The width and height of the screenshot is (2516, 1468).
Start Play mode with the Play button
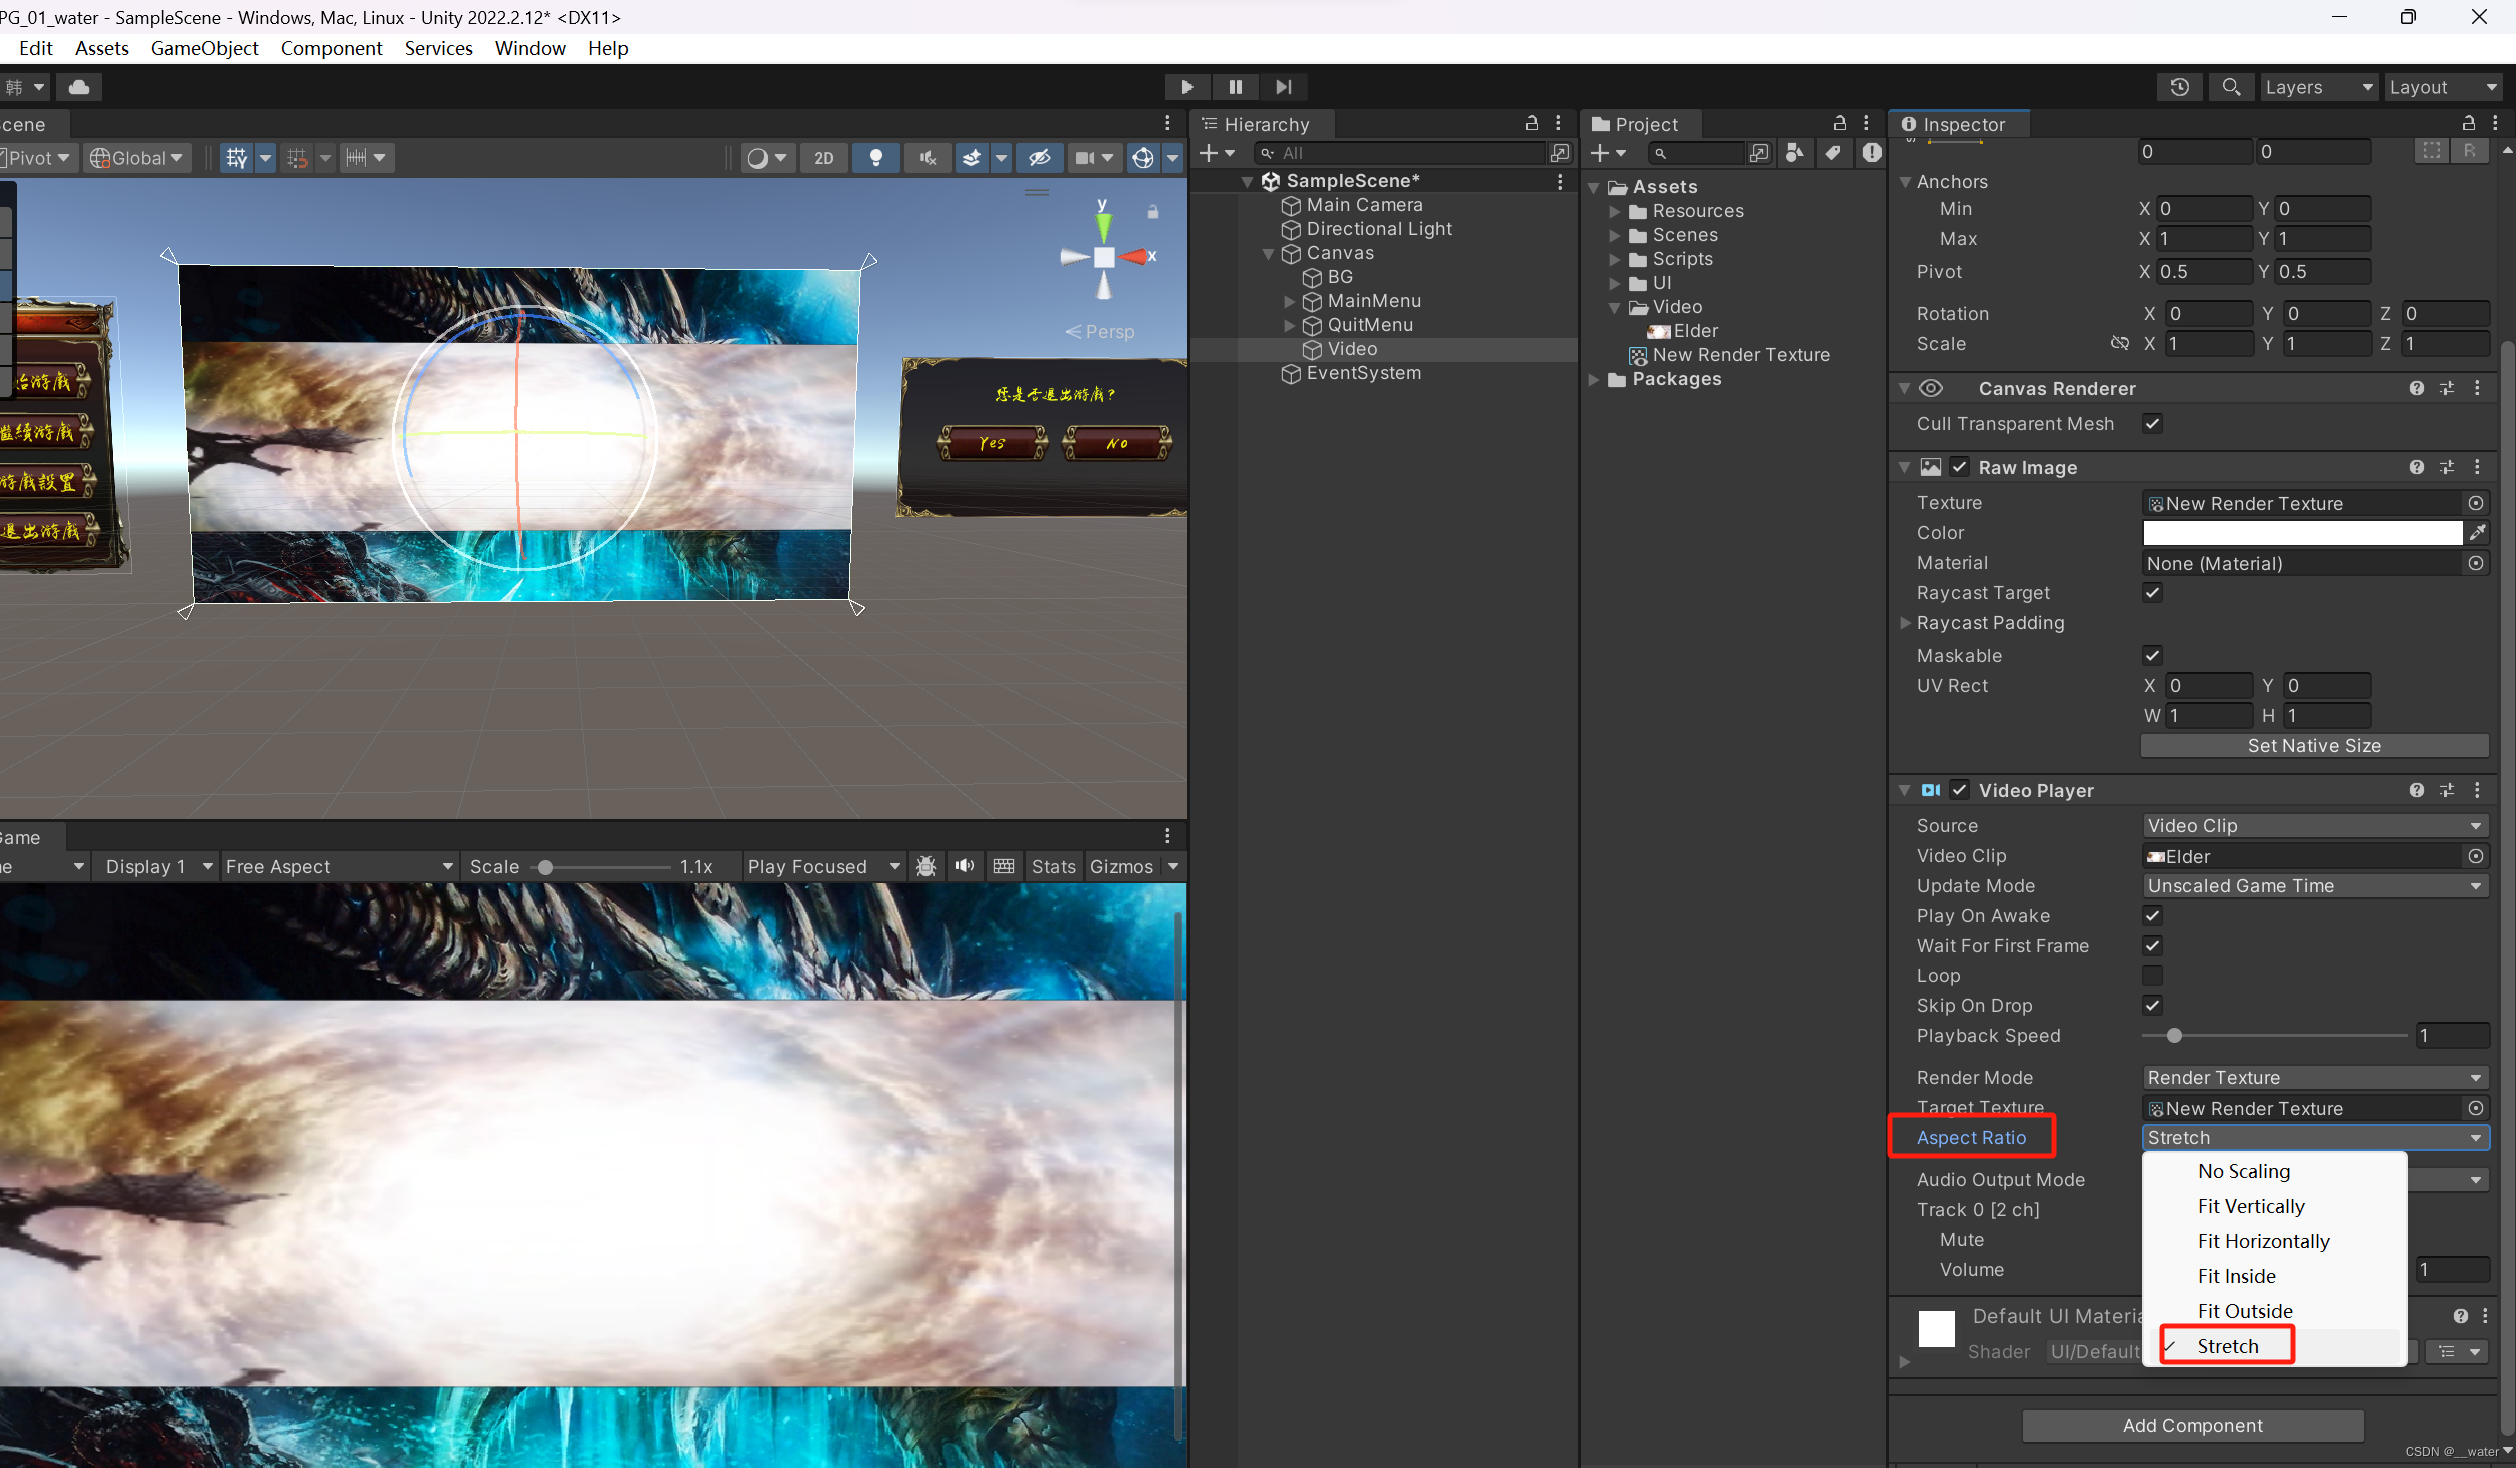[1187, 87]
